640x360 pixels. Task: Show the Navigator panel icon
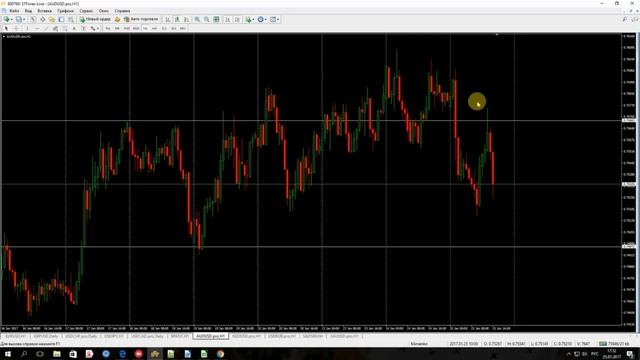[x=52, y=19]
